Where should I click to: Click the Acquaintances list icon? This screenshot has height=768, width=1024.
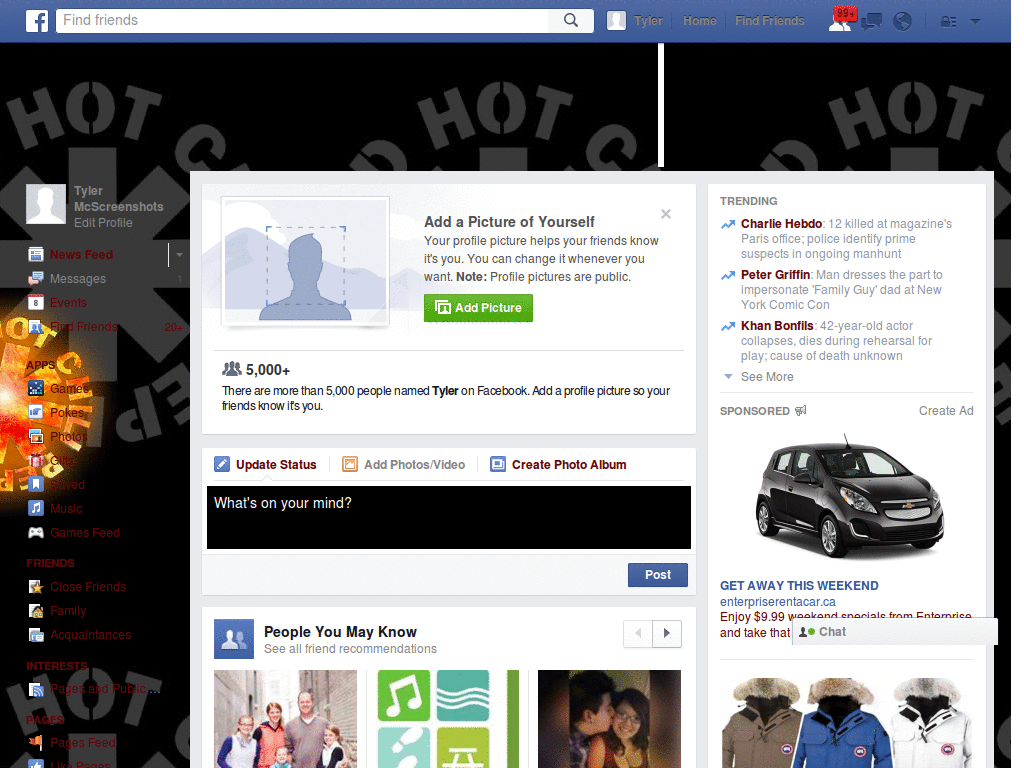pos(36,635)
